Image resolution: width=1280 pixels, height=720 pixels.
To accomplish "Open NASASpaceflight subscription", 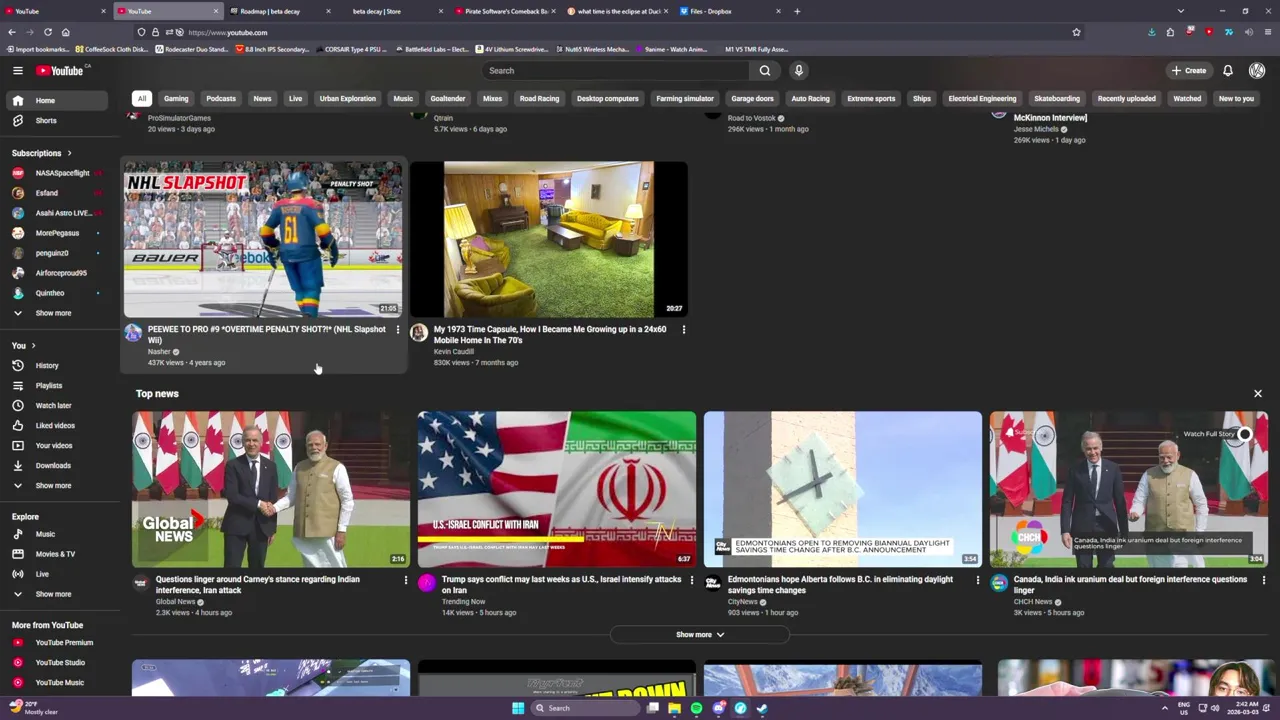I will pyautogui.click(x=58, y=173).
